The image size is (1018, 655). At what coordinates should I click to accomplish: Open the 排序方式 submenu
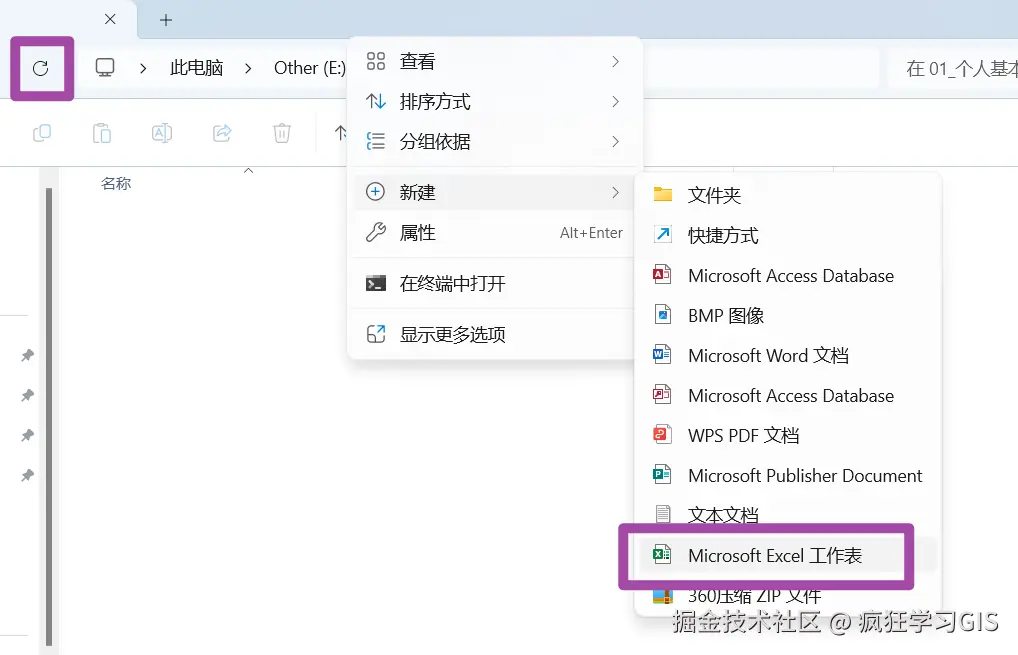[x=494, y=101]
